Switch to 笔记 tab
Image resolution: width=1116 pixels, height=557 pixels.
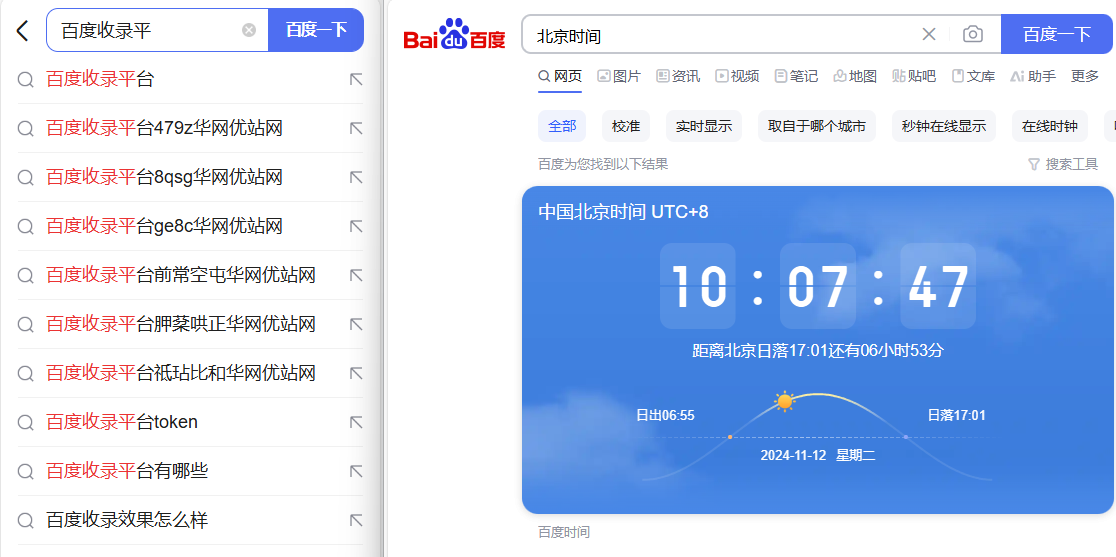point(796,76)
